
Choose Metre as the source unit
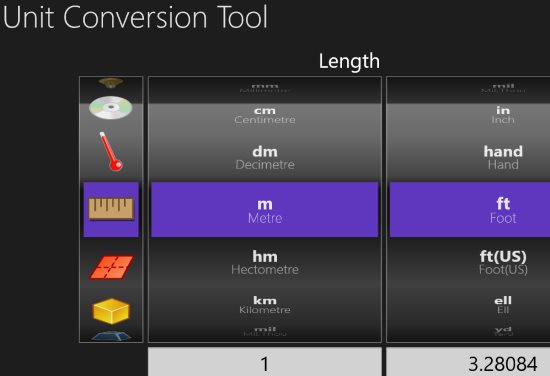(x=265, y=209)
